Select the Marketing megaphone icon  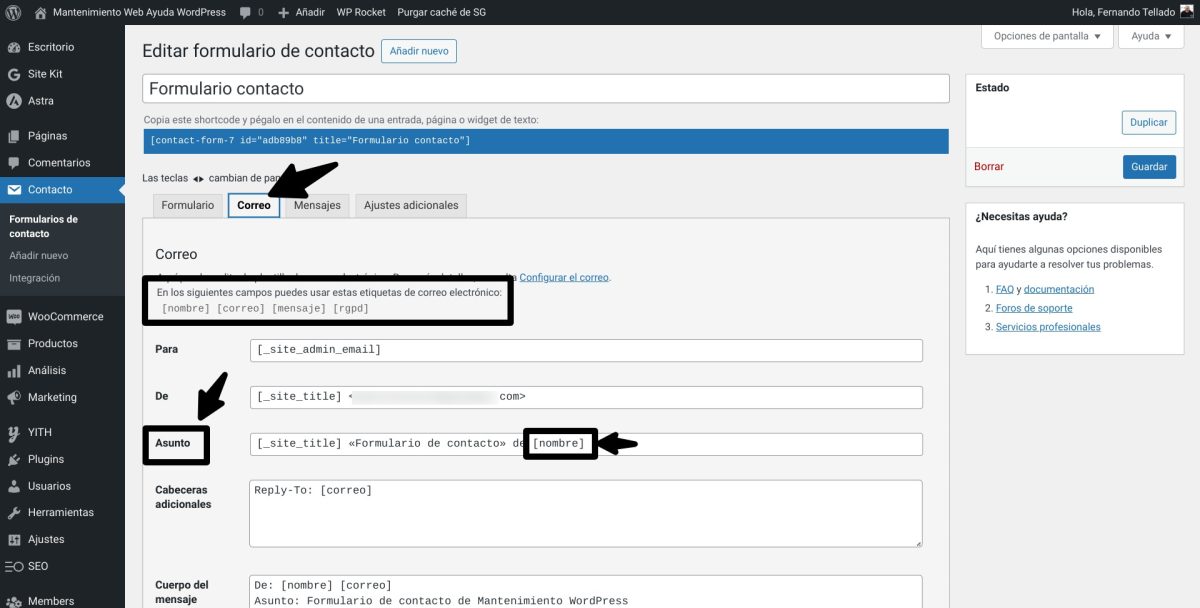tap(14, 397)
